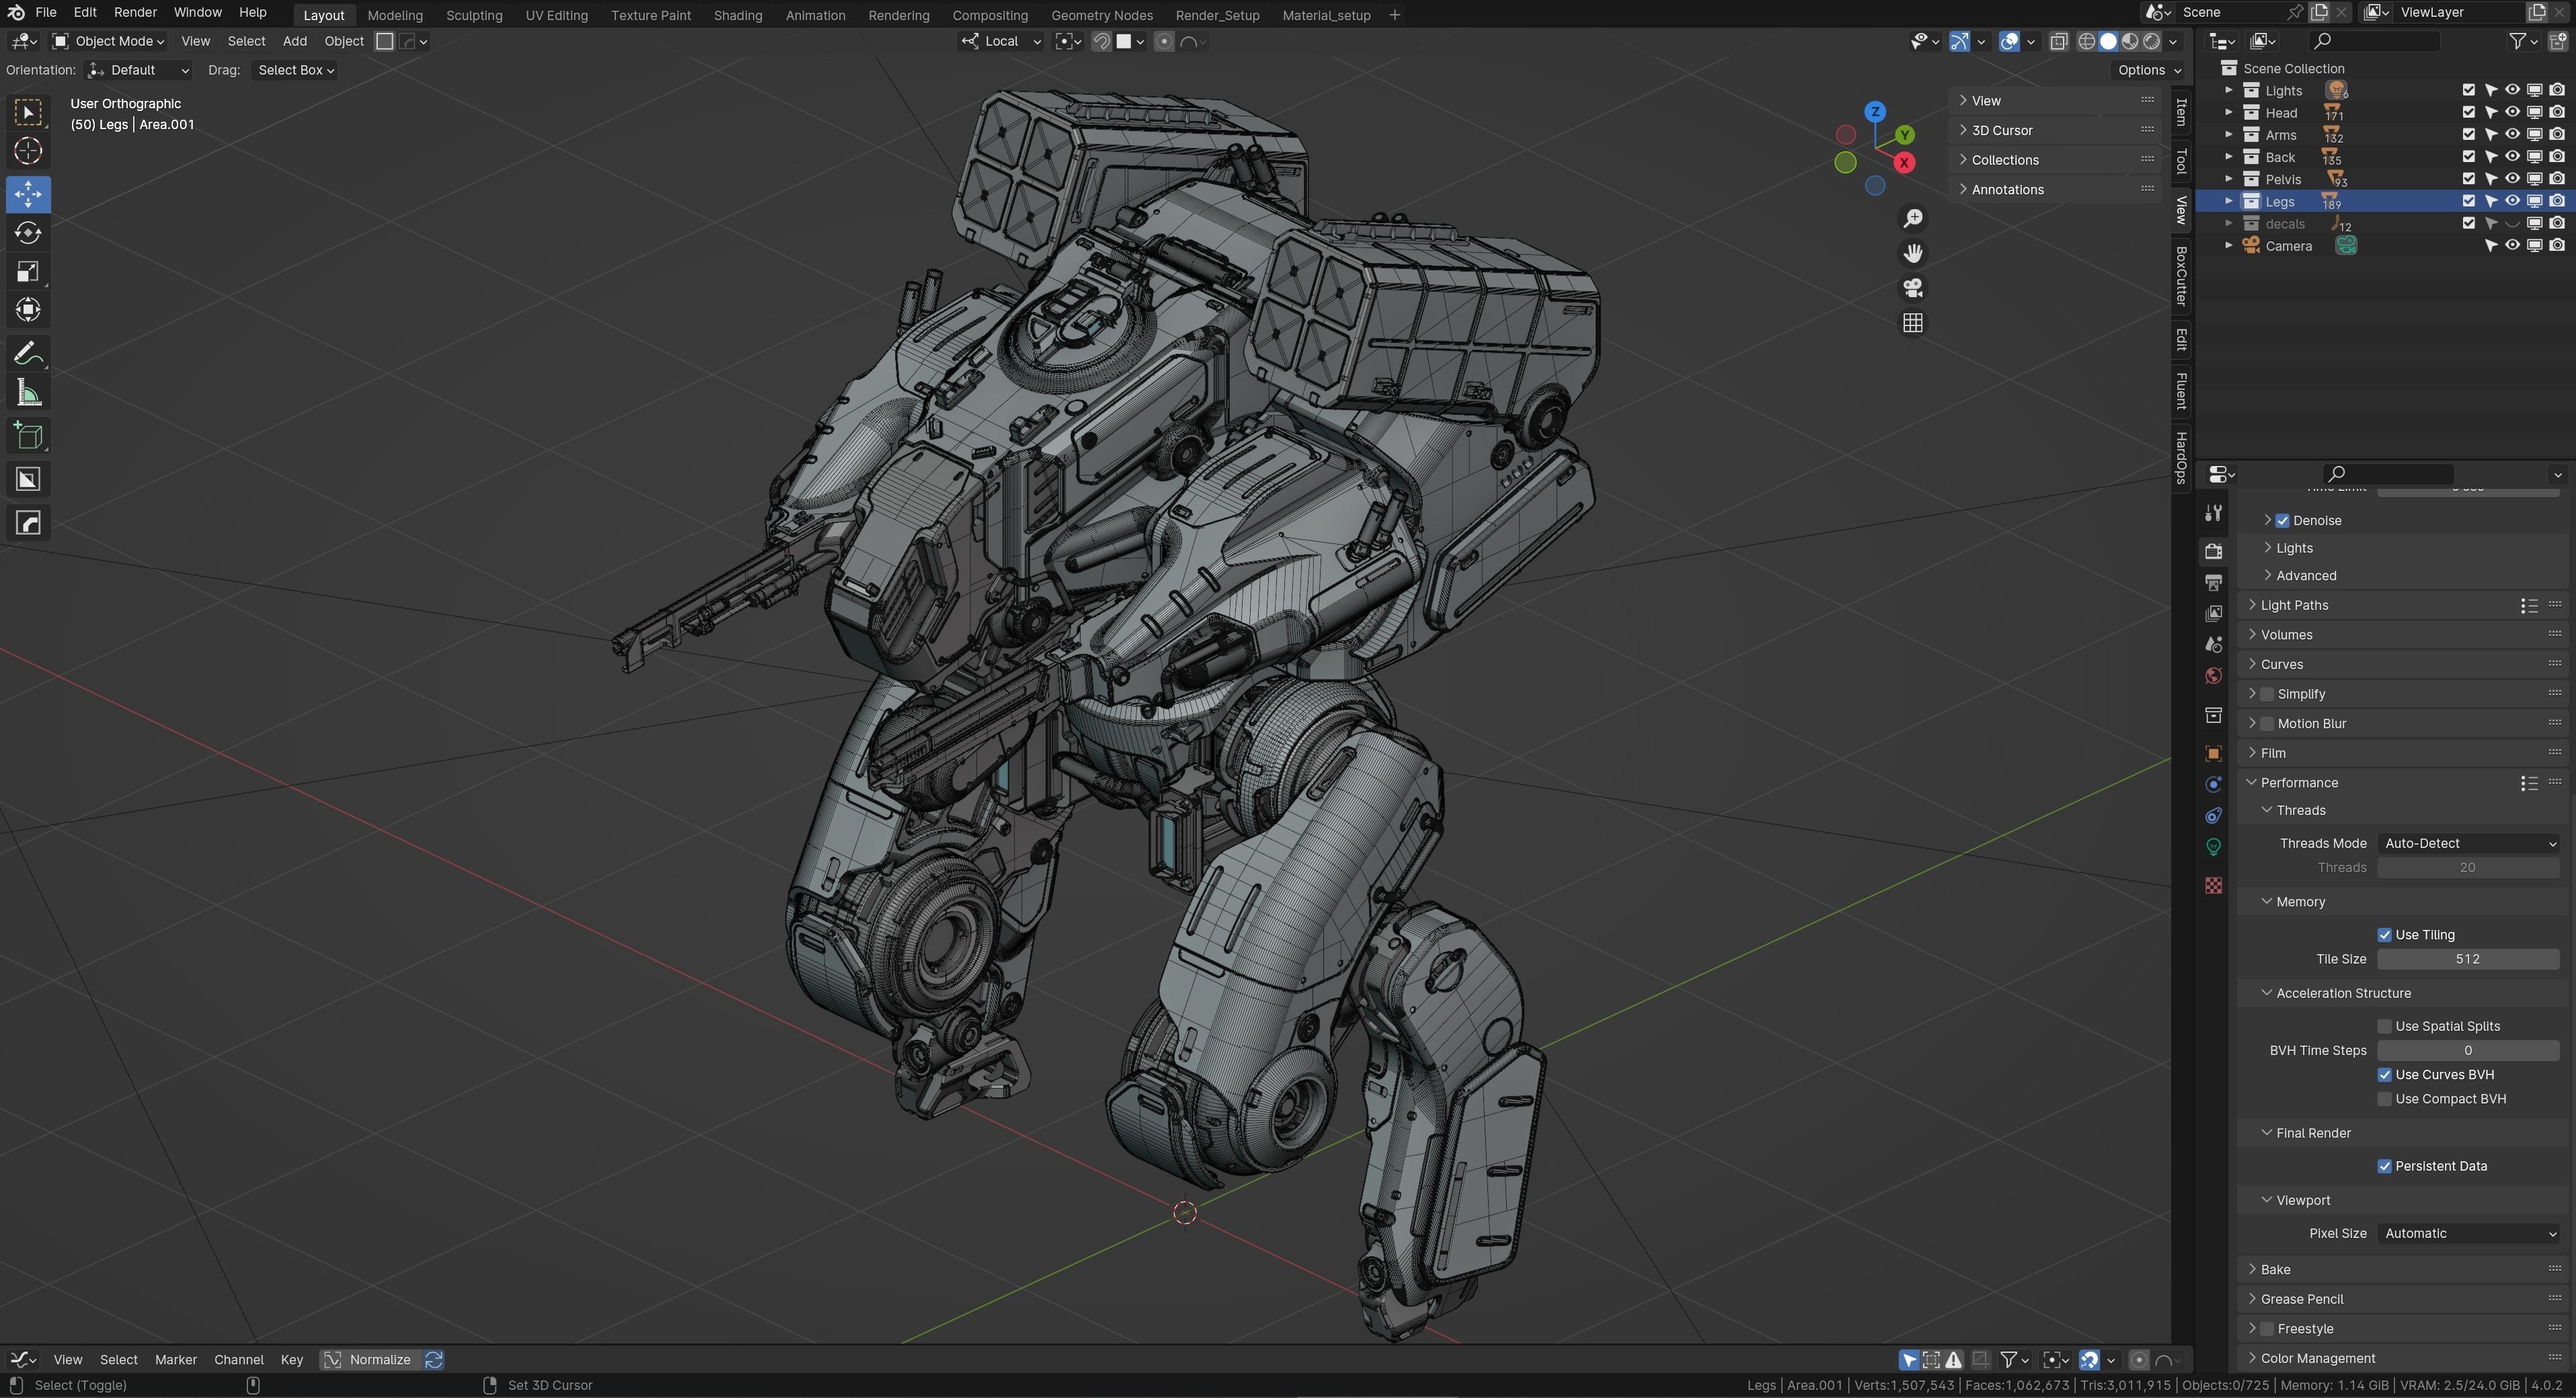Open the Render properties tab
Screen dimensions: 2576x1398
2214,551
